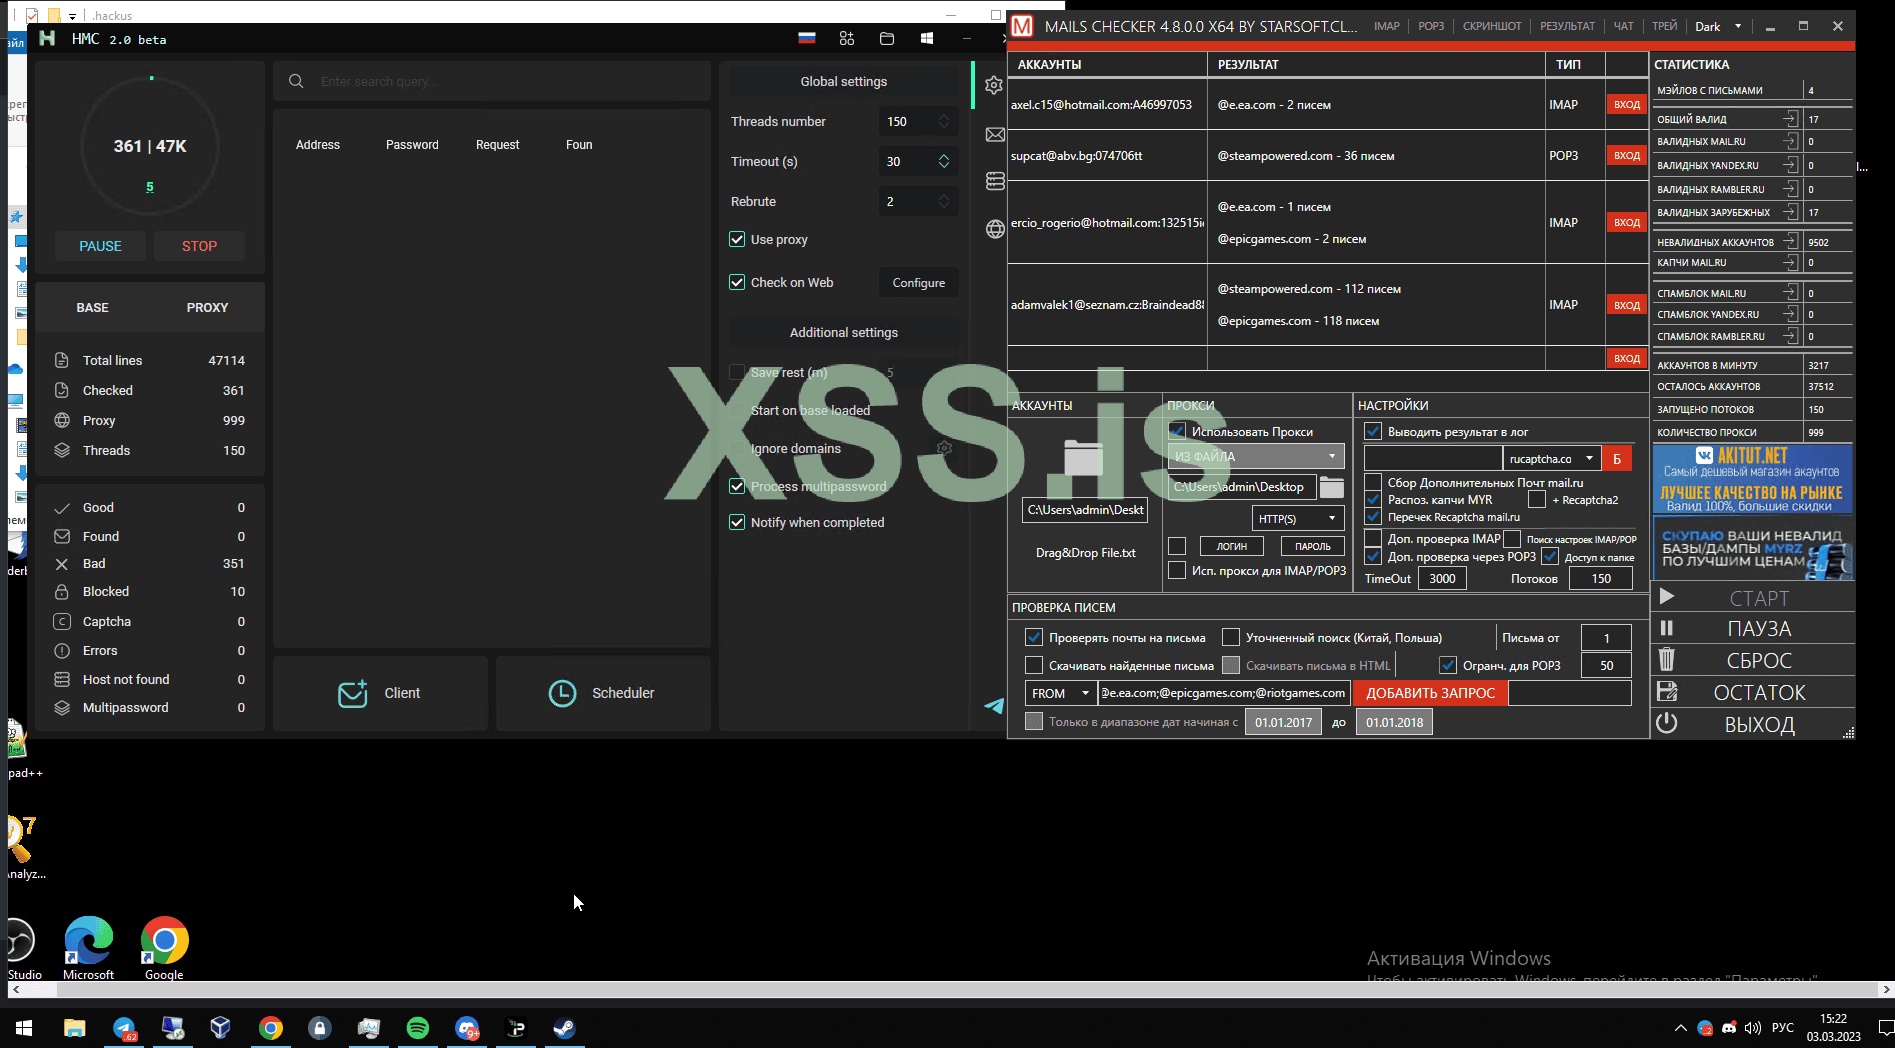Image resolution: width=1895 pixels, height=1048 pixels.
Task: Export the ОБЩИЙ ВАЛИД statistic
Action: [x=1790, y=119]
